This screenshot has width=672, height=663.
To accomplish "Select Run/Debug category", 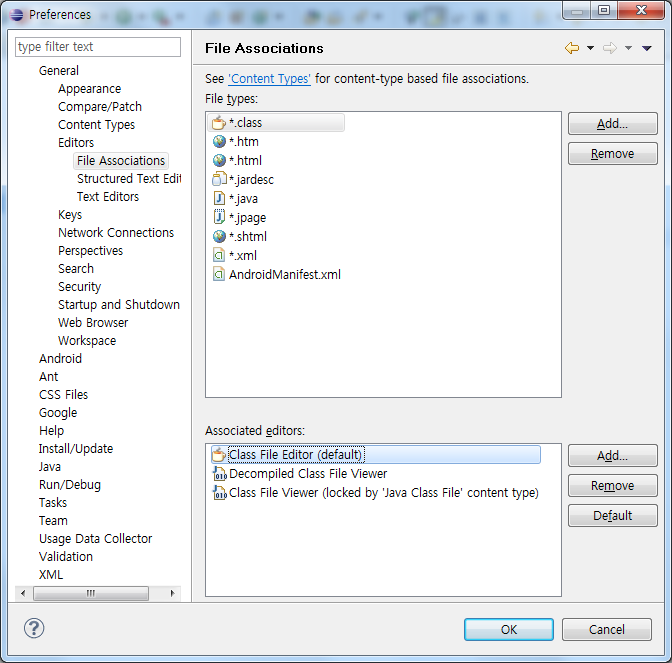I will click(70, 485).
